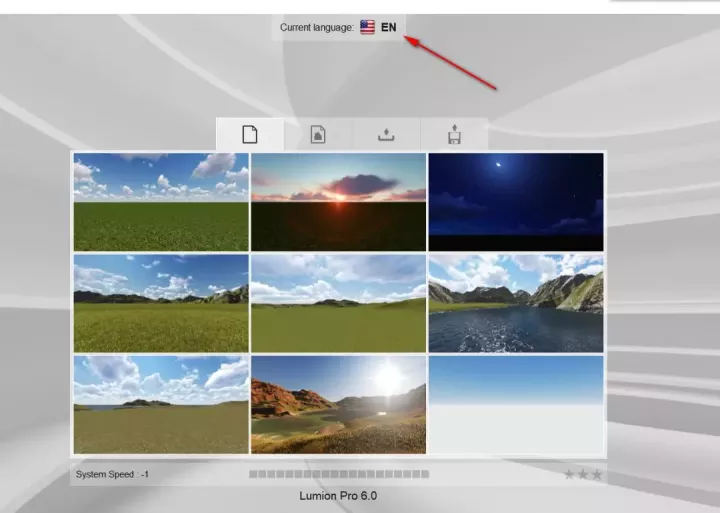Choose the sunset scene template
Screen dimensions: 720x513
[338, 202]
